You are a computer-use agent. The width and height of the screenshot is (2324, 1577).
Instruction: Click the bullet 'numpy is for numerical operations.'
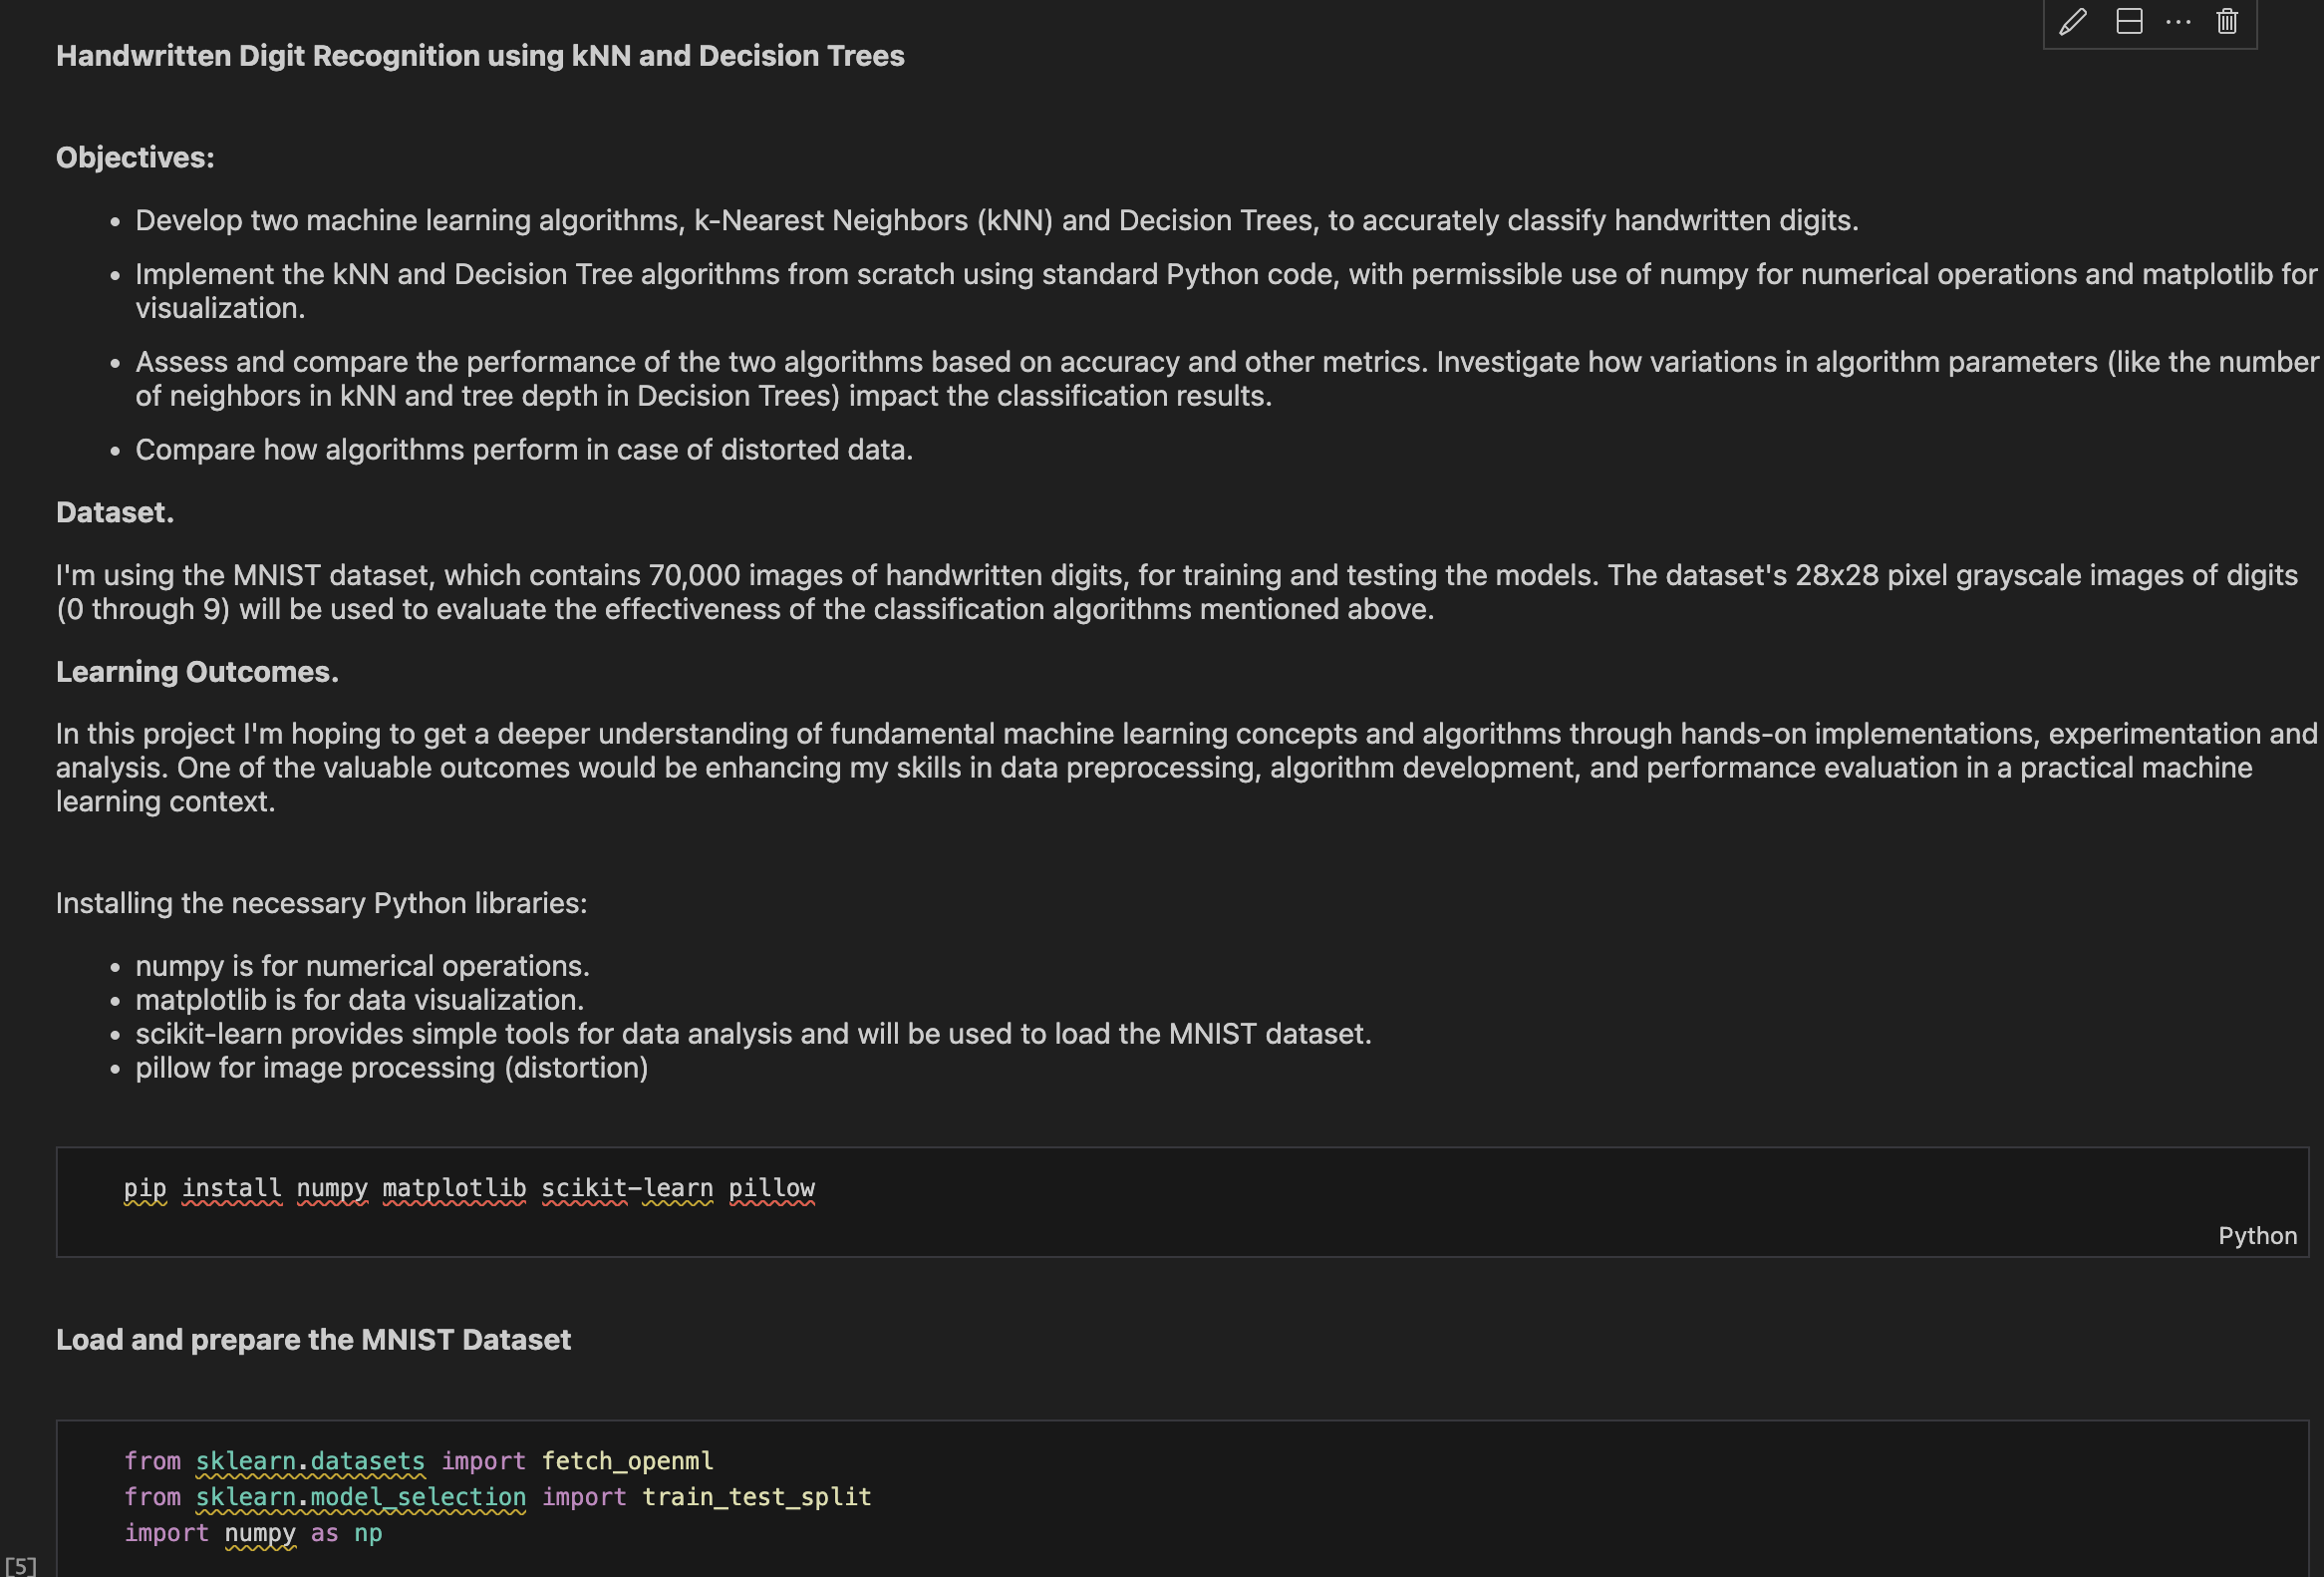point(362,966)
